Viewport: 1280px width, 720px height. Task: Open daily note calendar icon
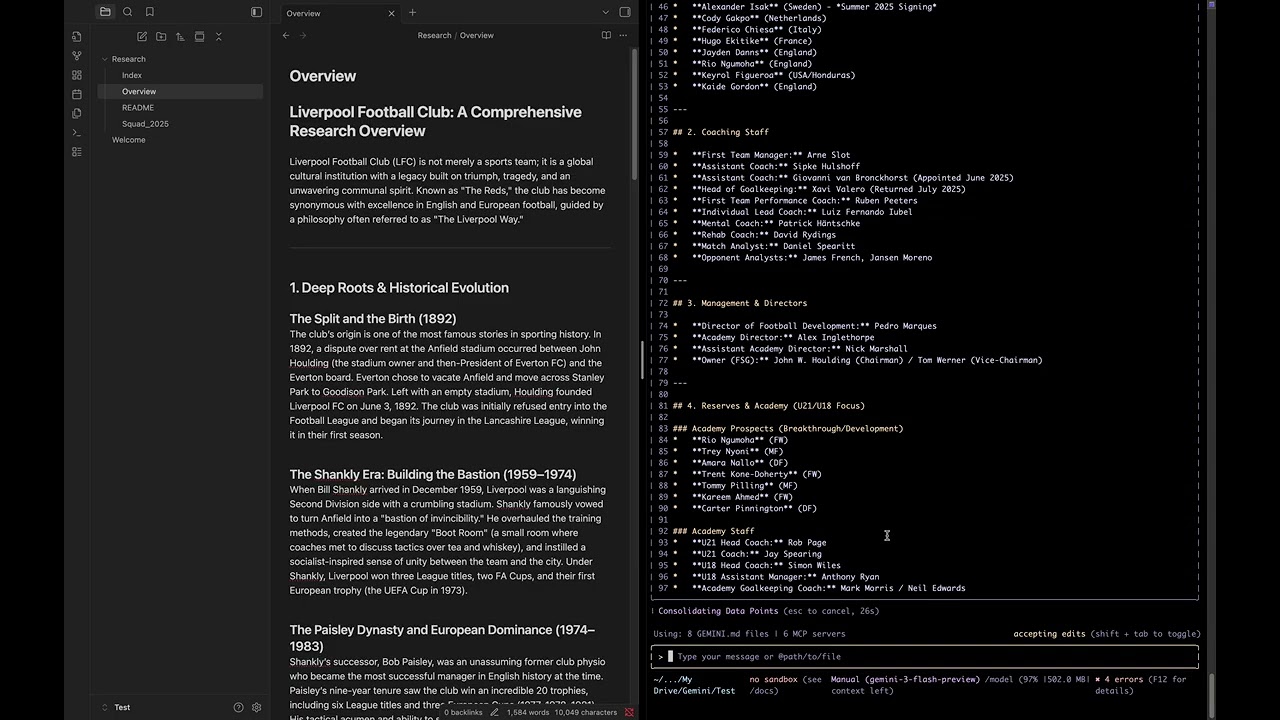tap(77, 94)
